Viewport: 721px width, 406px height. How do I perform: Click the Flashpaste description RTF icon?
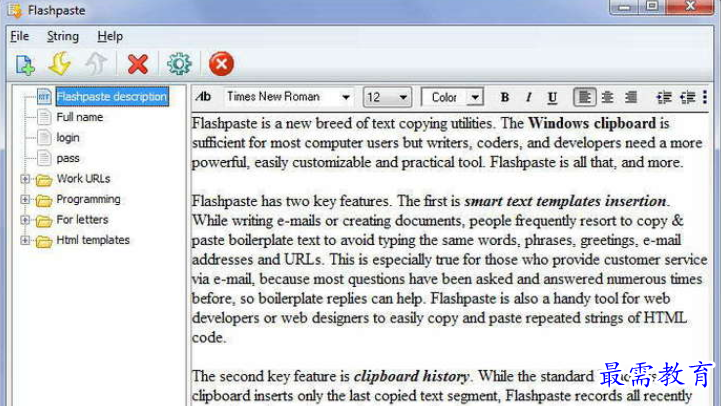(44, 97)
